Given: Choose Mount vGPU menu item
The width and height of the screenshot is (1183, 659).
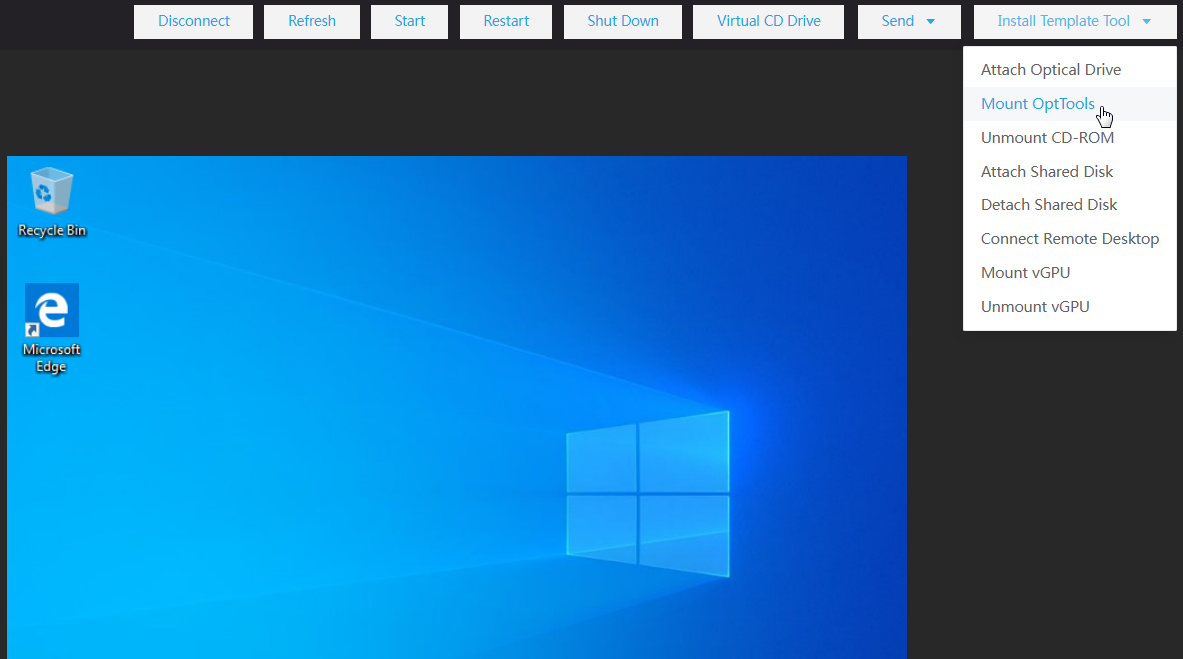Looking at the screenshot, I should (x=1070, y=273).
